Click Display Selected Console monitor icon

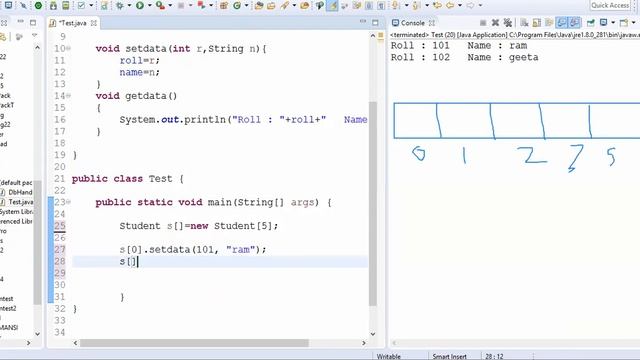pos(603,23)
